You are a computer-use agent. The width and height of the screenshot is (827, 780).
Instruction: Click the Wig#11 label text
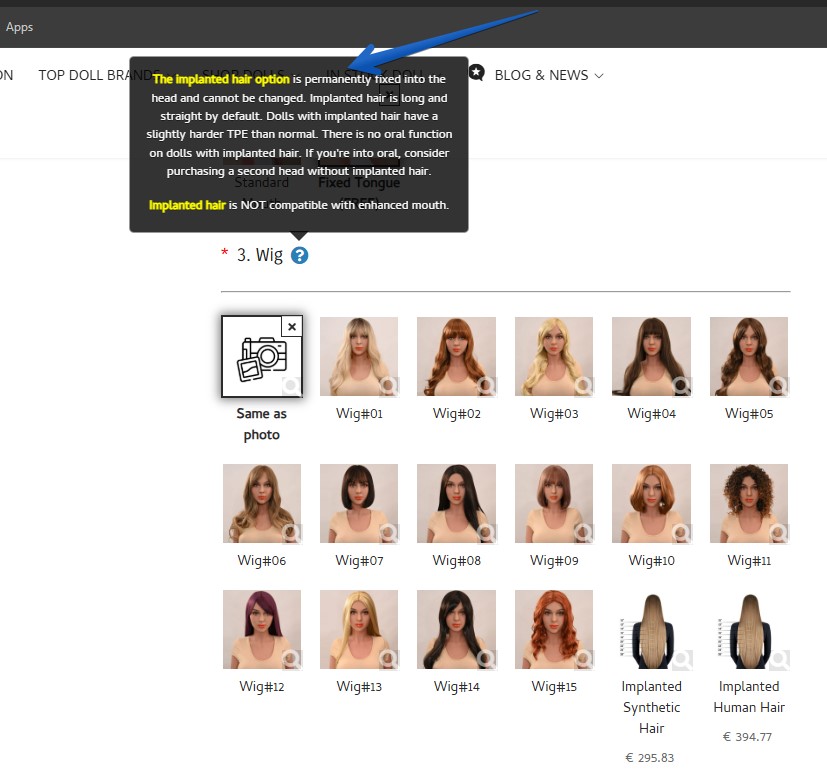[749, 561]
